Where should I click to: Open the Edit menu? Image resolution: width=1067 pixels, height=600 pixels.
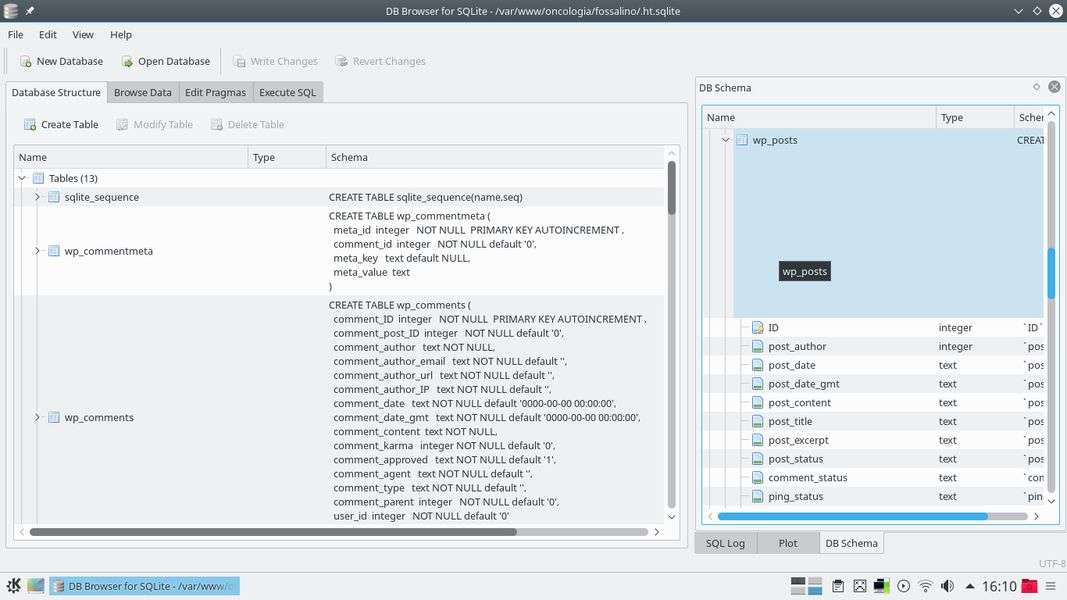[47, 34]
